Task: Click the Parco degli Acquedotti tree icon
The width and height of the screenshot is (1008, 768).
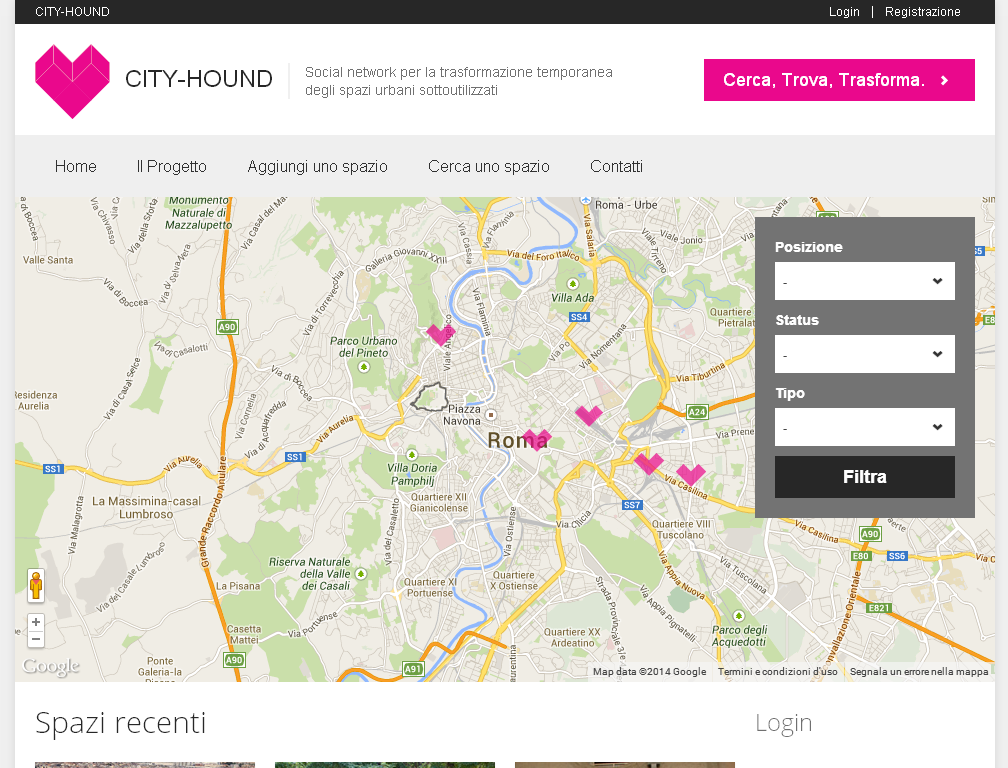Action: pos(739,616)
